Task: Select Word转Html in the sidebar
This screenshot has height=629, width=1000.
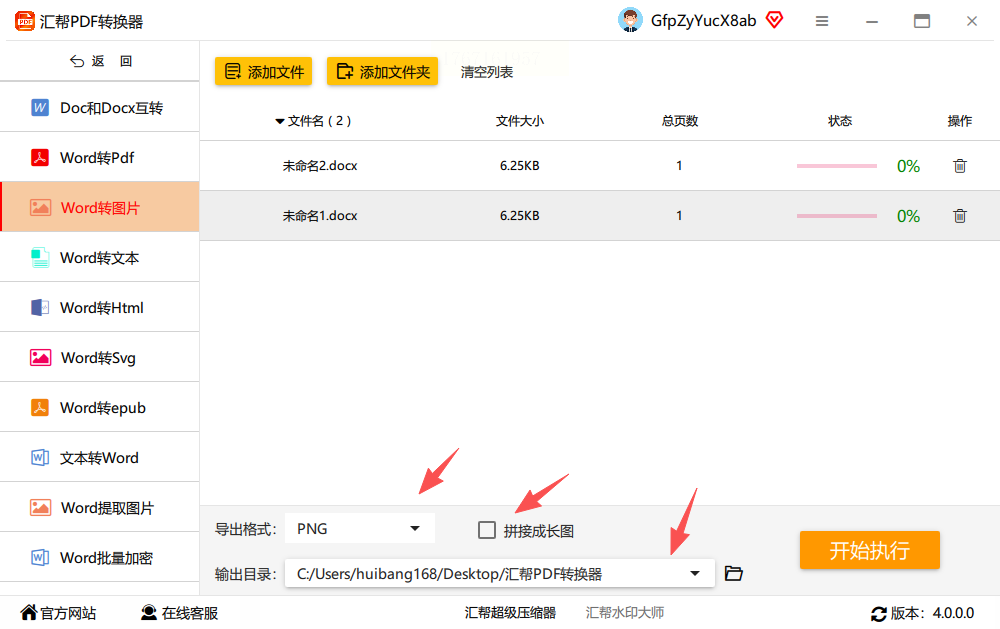Action: [x=99, y=307]
